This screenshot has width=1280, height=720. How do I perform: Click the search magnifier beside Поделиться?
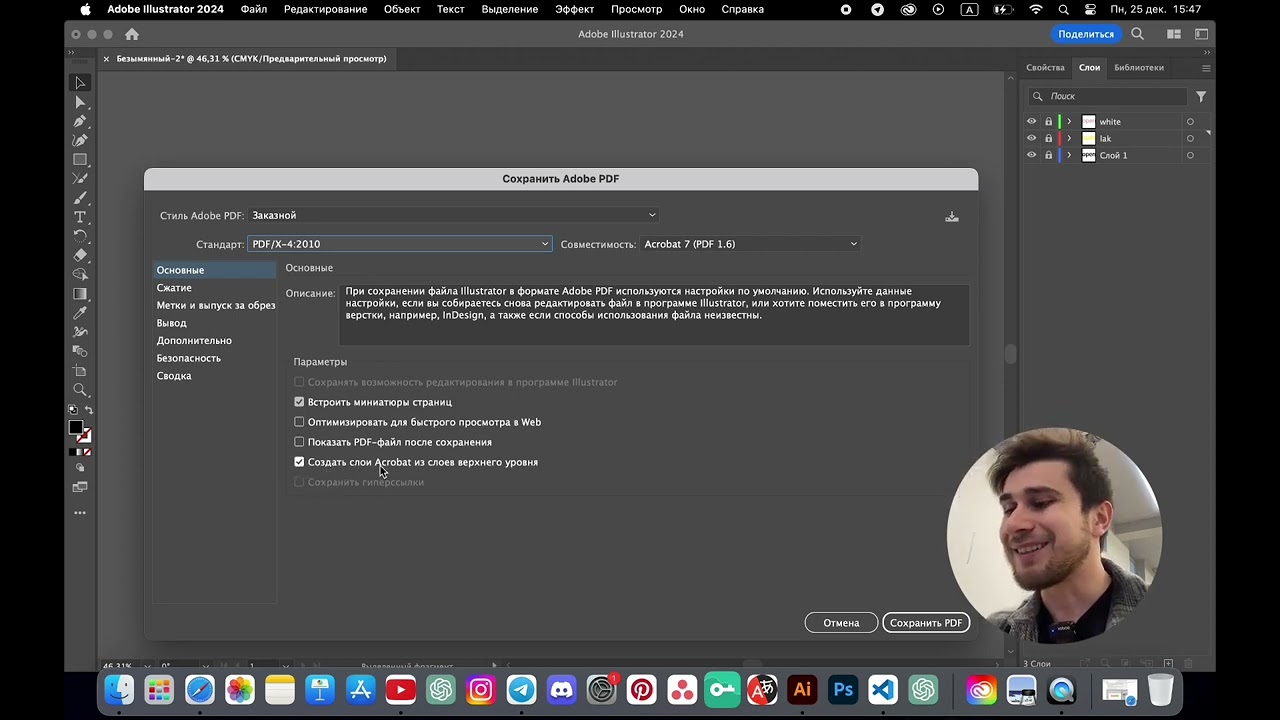1137,34
